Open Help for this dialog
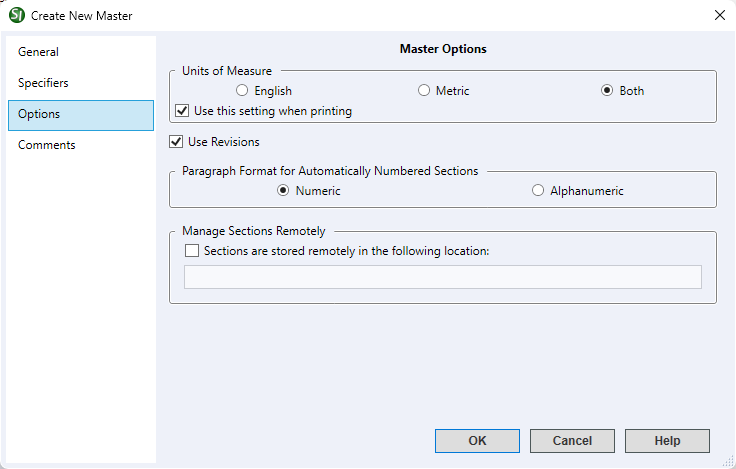This screenshot has width=736, height=469. coord(667,441)
